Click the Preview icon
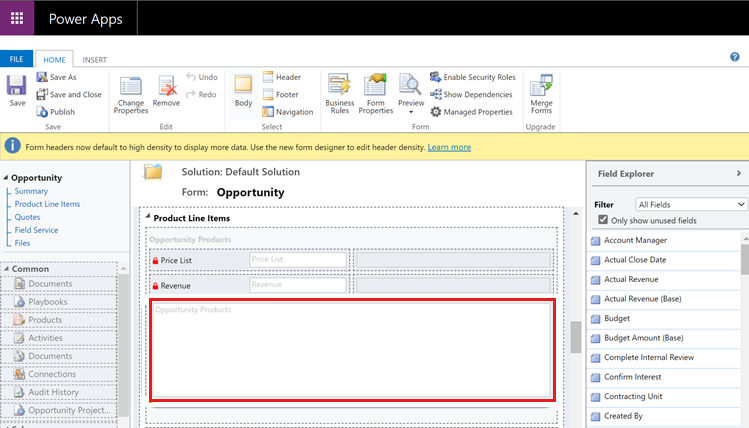Viewport: 749px width, 428px height. 410,86
